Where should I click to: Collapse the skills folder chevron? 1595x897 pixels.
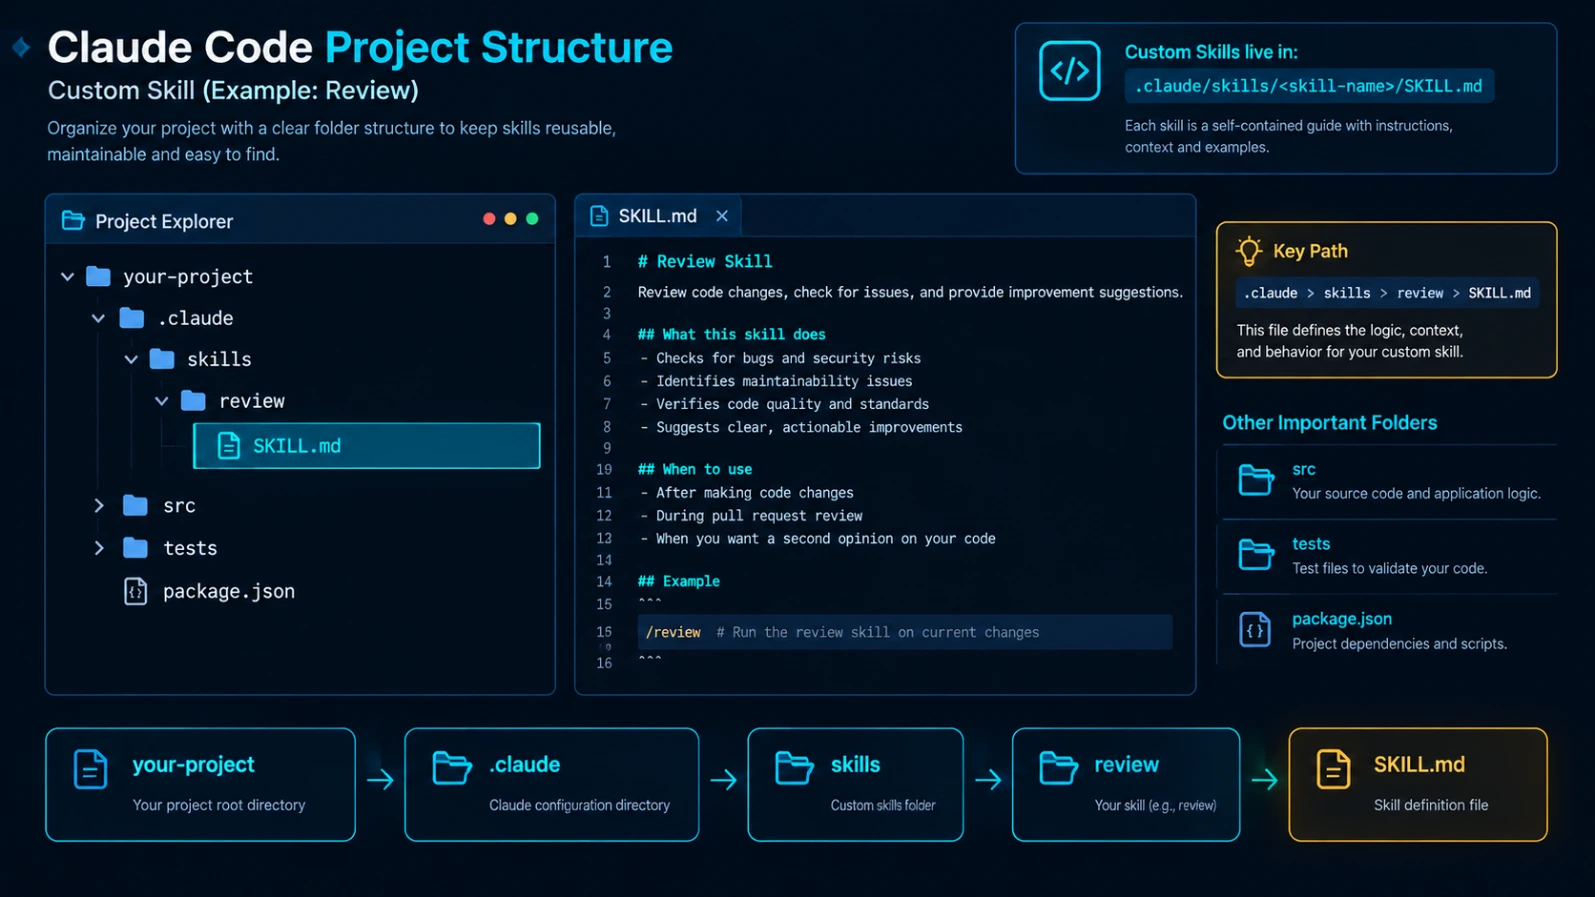pos(131,359)
